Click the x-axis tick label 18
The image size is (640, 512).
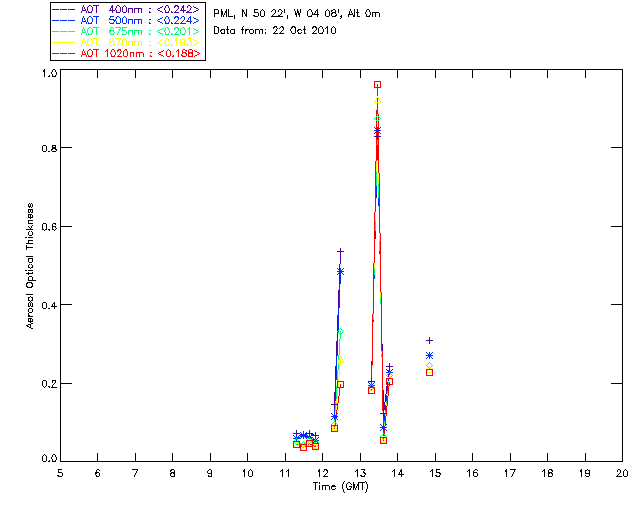click(548, 473)
